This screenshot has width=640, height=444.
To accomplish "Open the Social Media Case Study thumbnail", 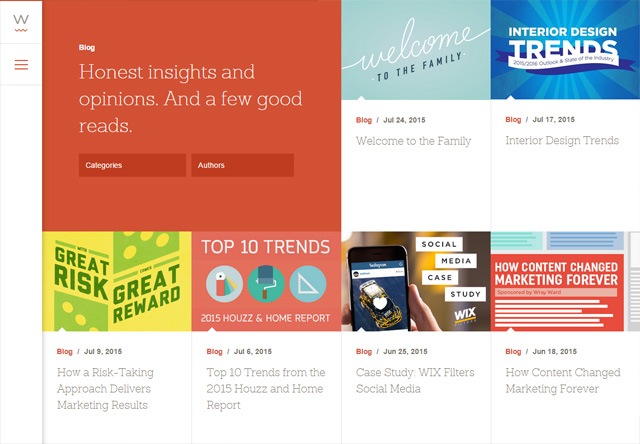I will coord(416,281).
